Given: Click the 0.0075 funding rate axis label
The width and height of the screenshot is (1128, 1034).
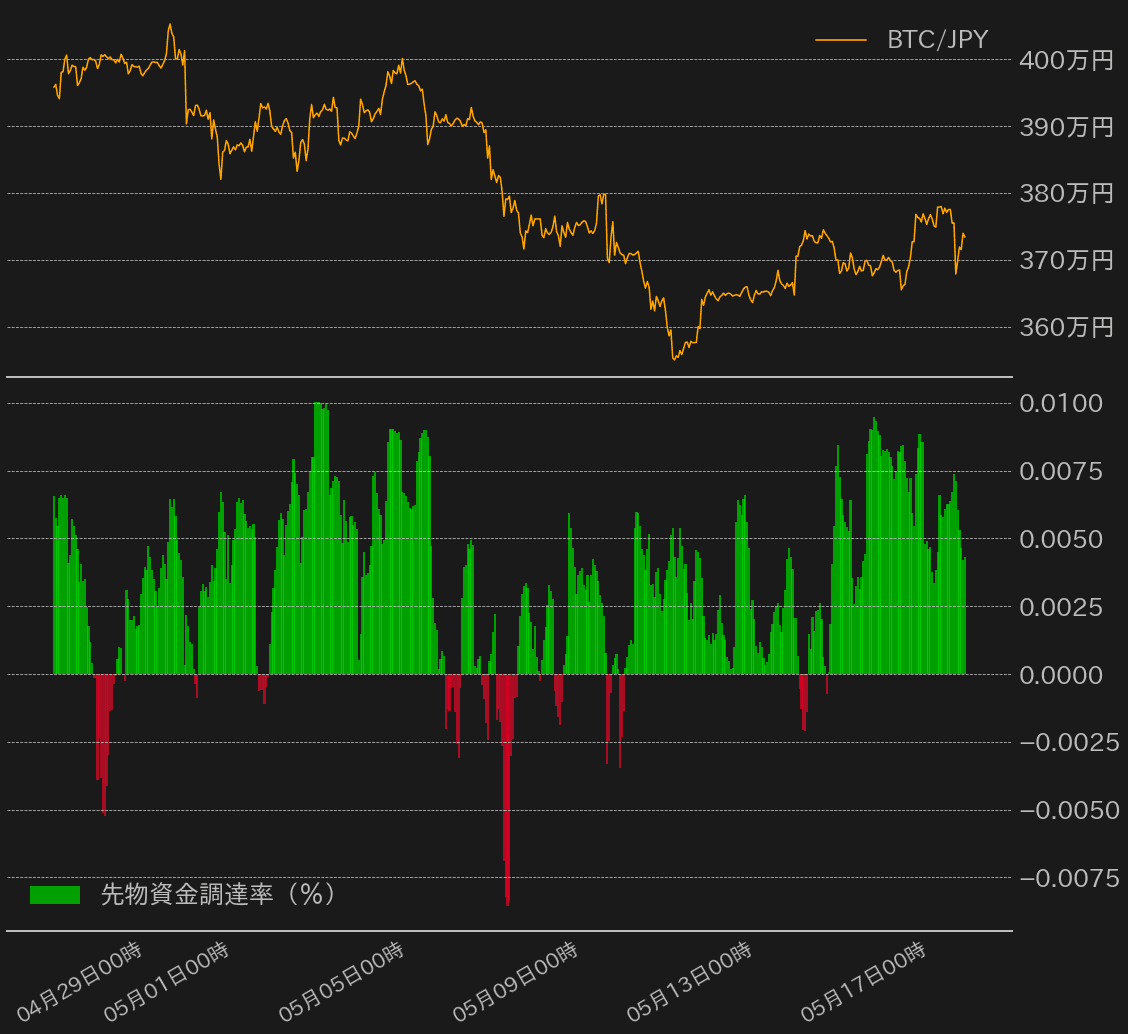Looking at the screenshot, I should click(x=1061, y=471).
